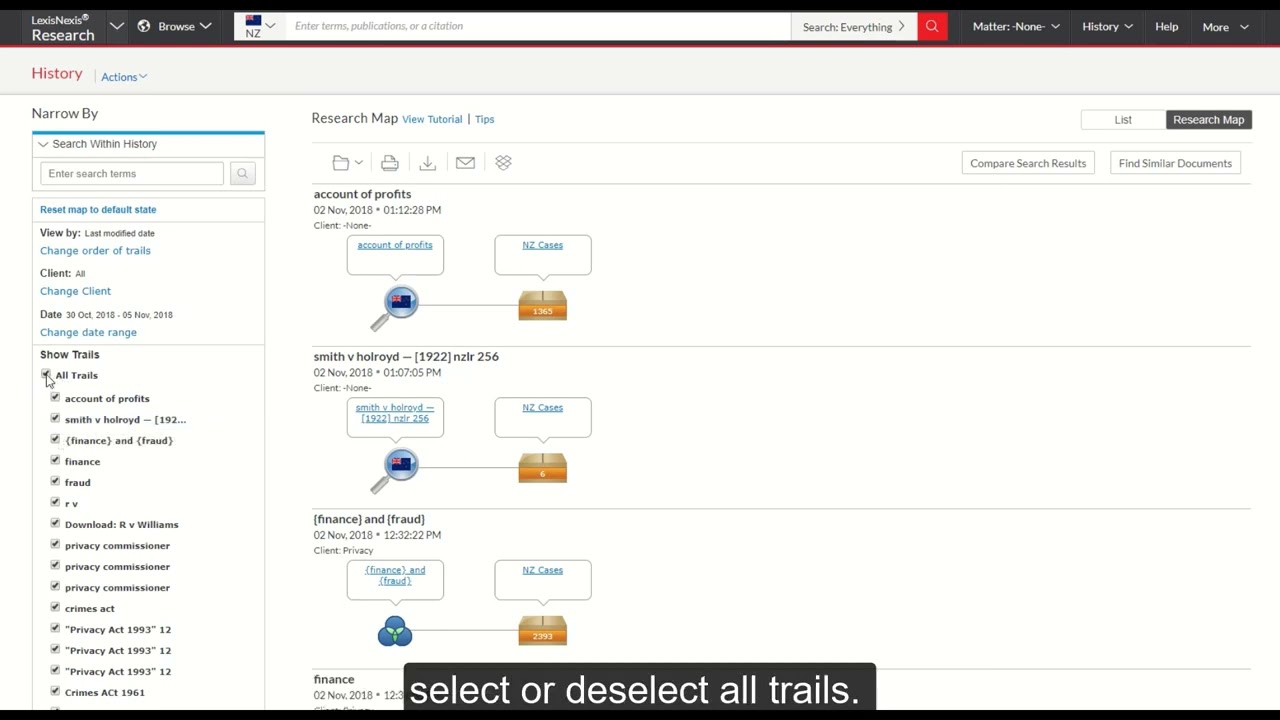
Task: Switch to Research Map view tab
Action: pyautogui.click(x=1208, y=120)
